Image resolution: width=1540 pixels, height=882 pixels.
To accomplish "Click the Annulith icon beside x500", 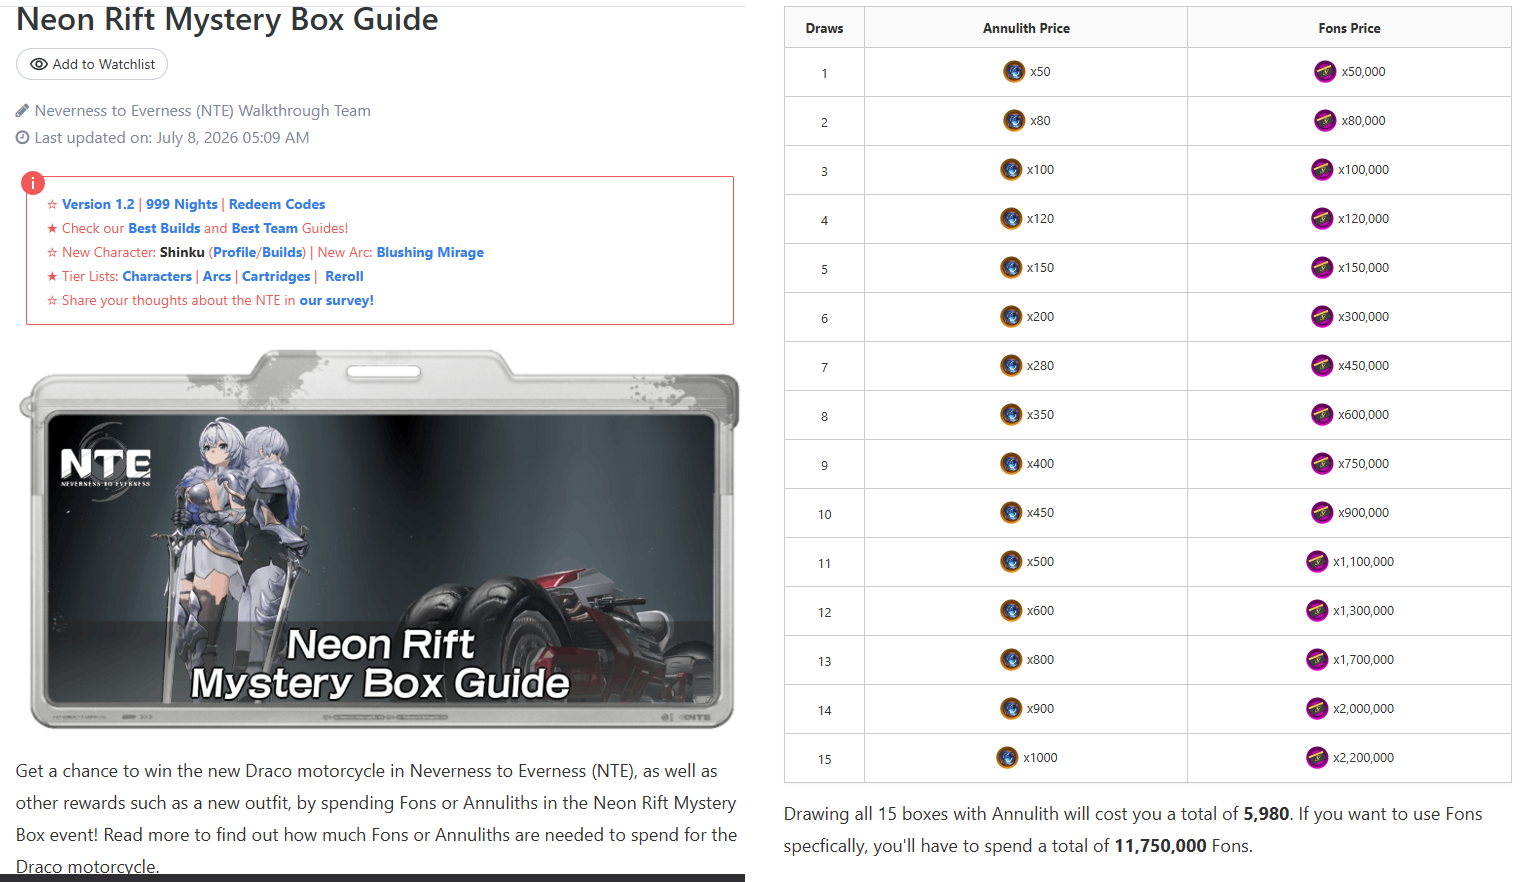I will tap(1011, 561).
